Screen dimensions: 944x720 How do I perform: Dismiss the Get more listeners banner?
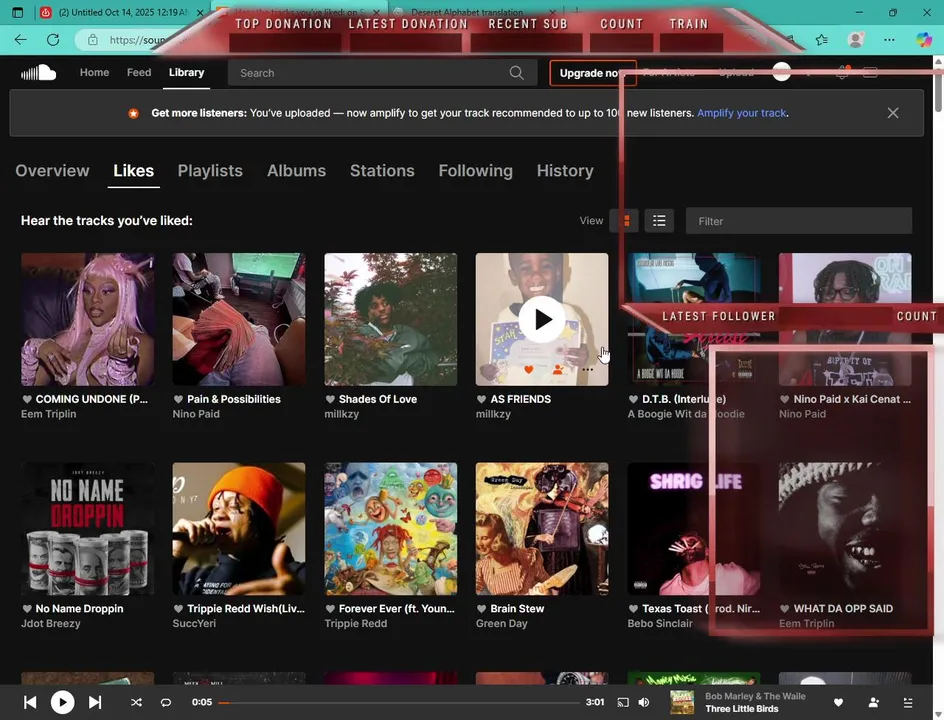point(893,113)
